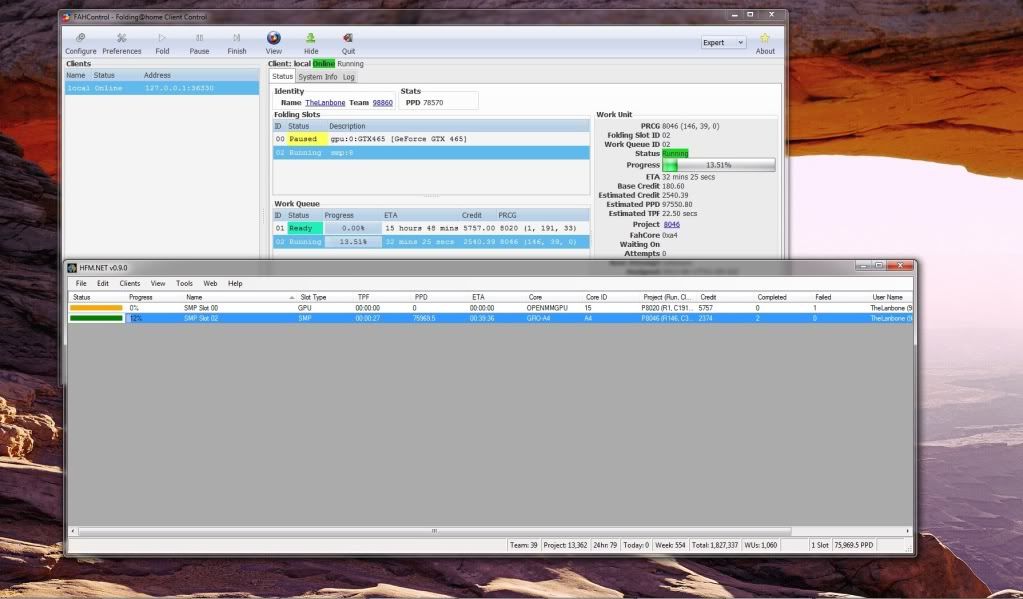Hide the FAHControl window with Hide icon
The image size is (1023, 599).
point(311,44)
